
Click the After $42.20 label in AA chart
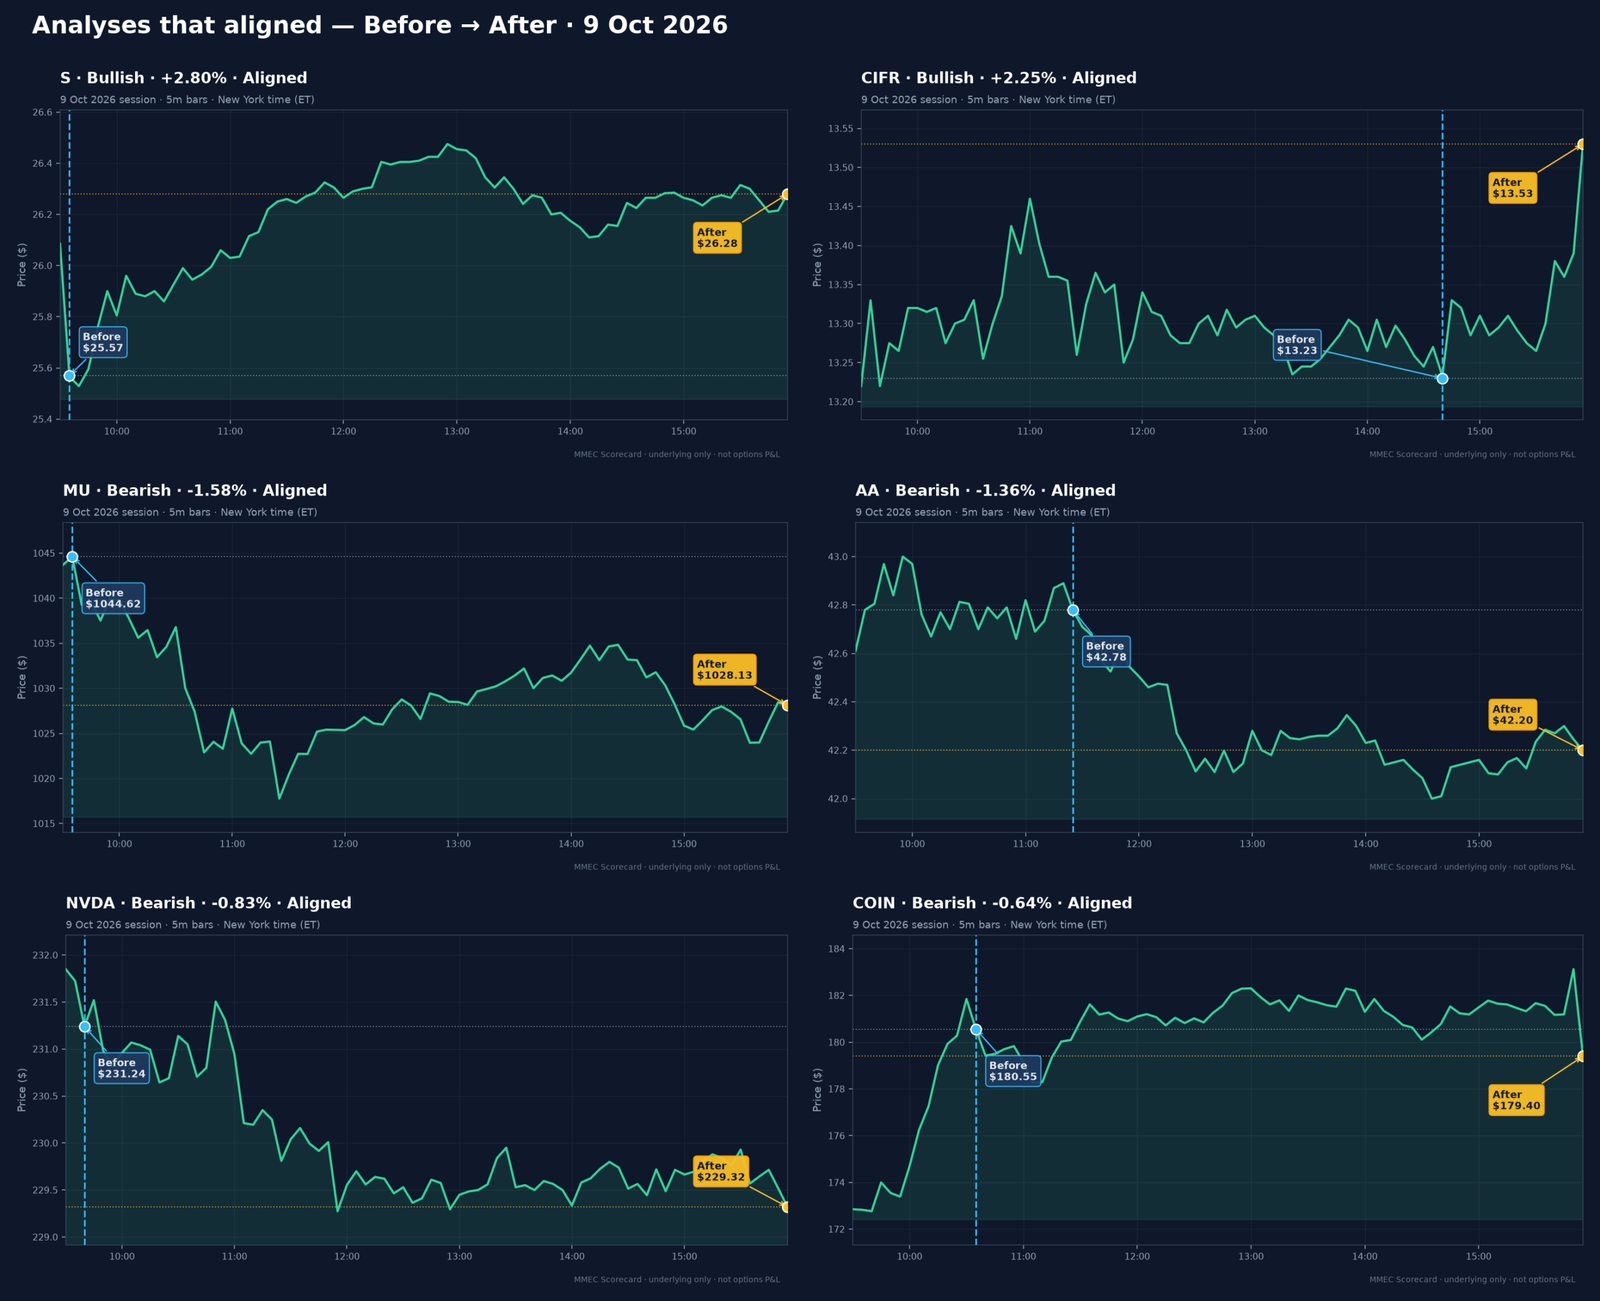pos(1512,714)
